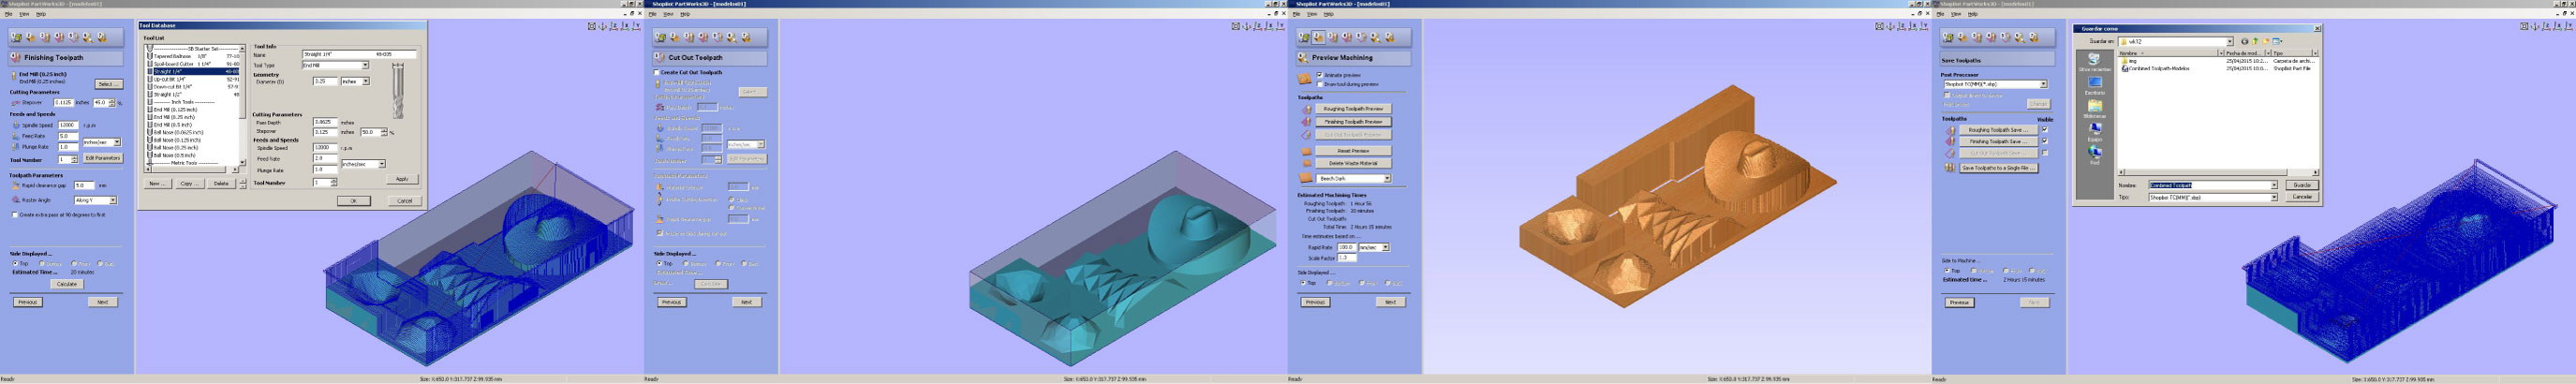Toggle Finishing Toolpath visible checkbox in Save Toolpaths

[x=2045, y=141]
